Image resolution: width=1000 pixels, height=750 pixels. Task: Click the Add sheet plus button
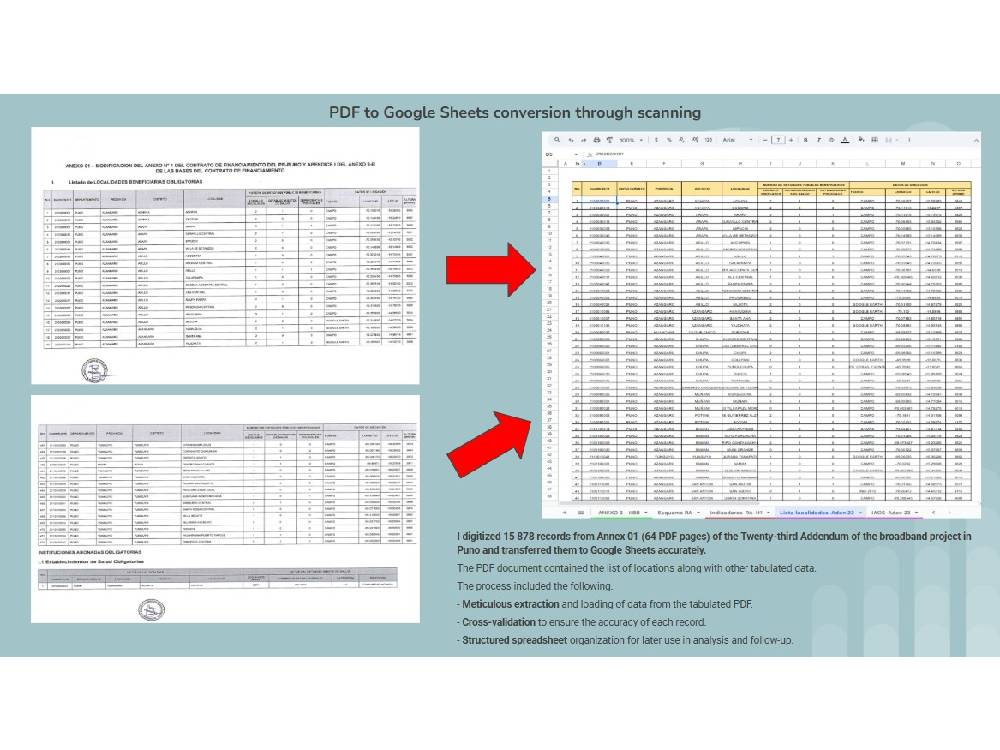pyautogui.click(x=564, y=512)
